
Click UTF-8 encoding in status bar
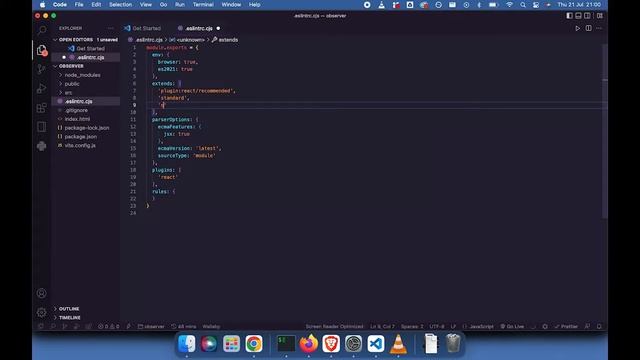pyautogui.click(x=437, y=327)
